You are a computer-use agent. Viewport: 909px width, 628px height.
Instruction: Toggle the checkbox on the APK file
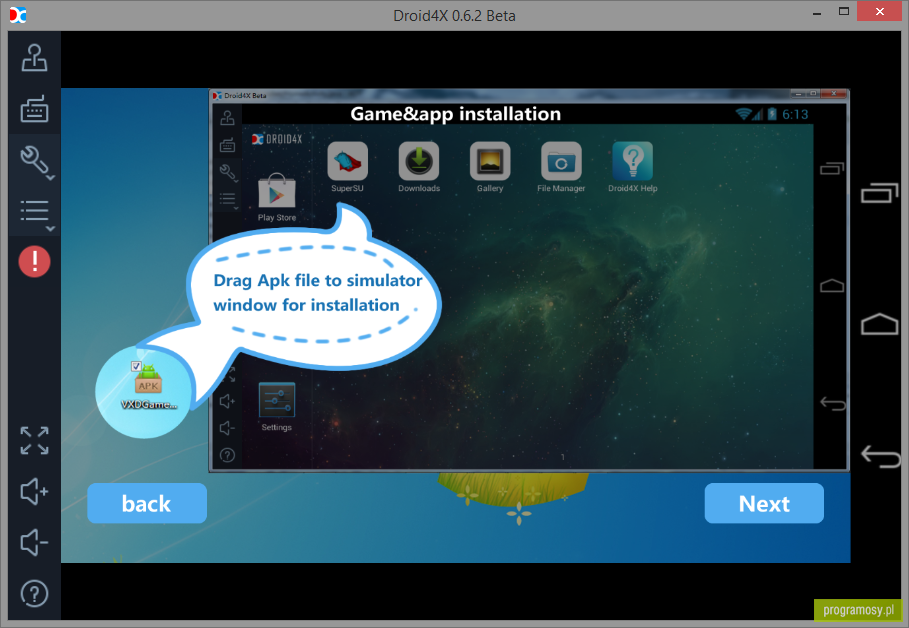click(136, 366)
